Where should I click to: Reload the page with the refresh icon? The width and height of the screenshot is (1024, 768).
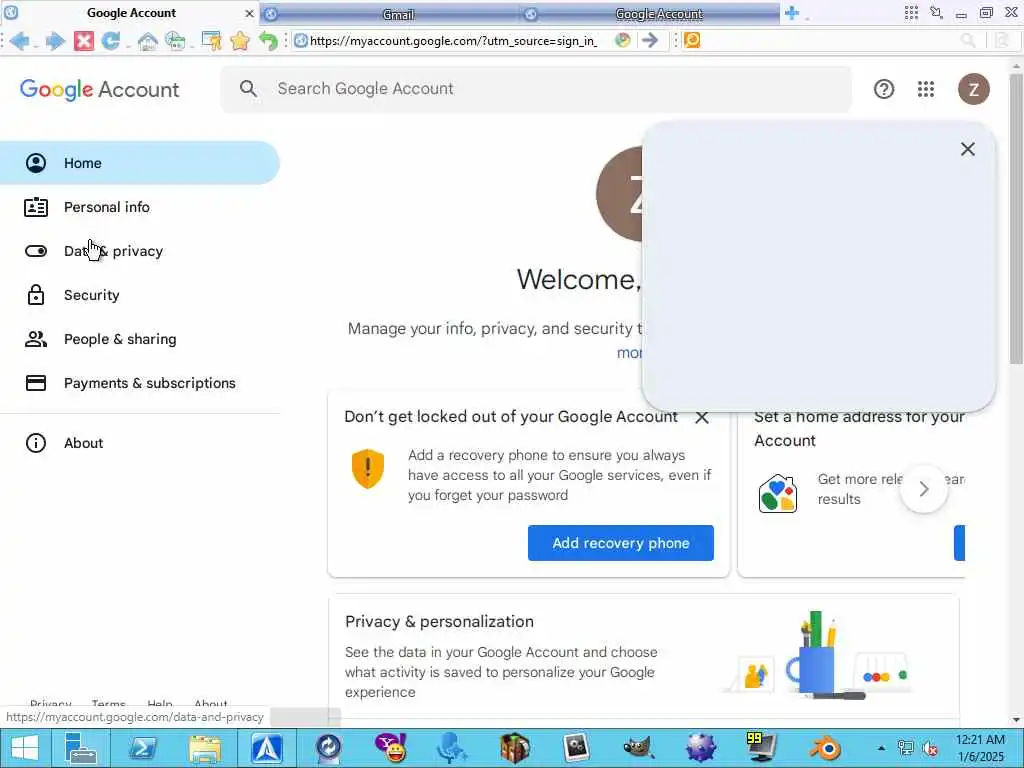coord(111,40)
